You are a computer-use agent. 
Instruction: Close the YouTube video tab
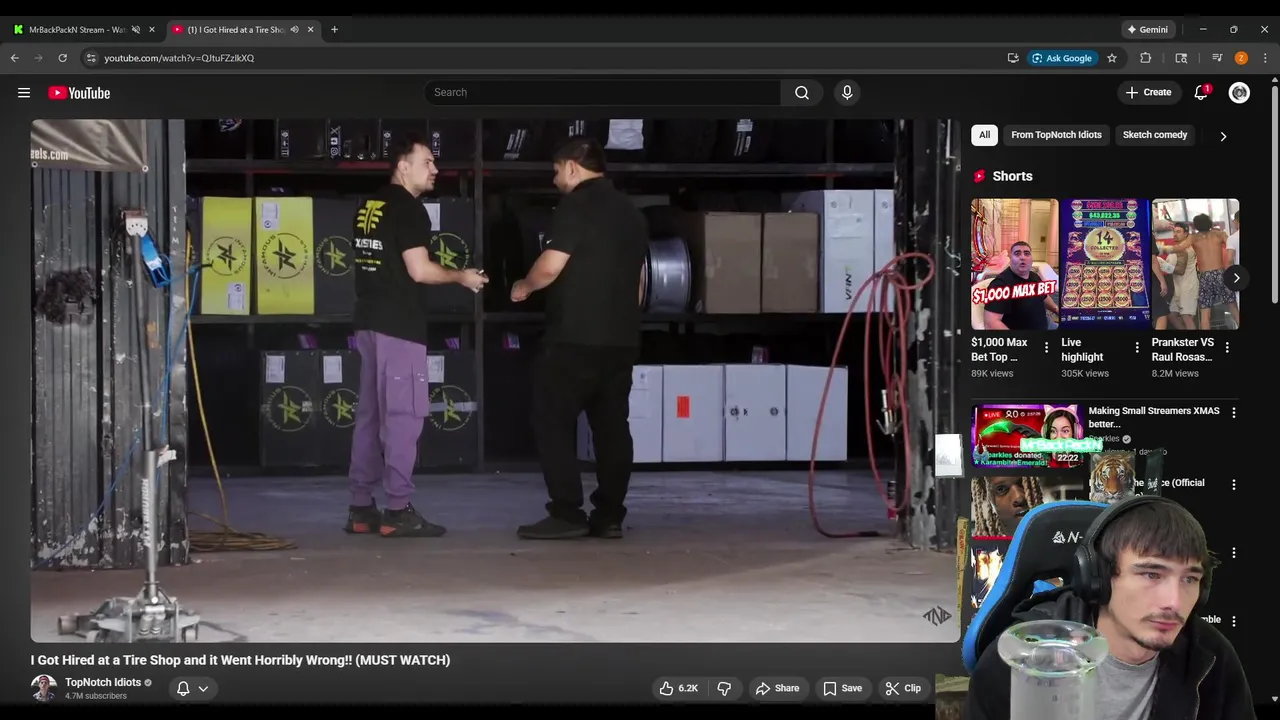[x=310, y=29]
